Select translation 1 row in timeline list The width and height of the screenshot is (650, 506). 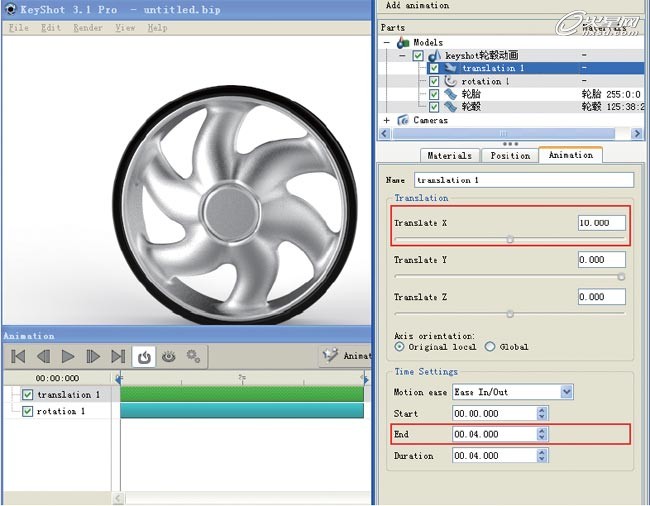pos(57,395)
